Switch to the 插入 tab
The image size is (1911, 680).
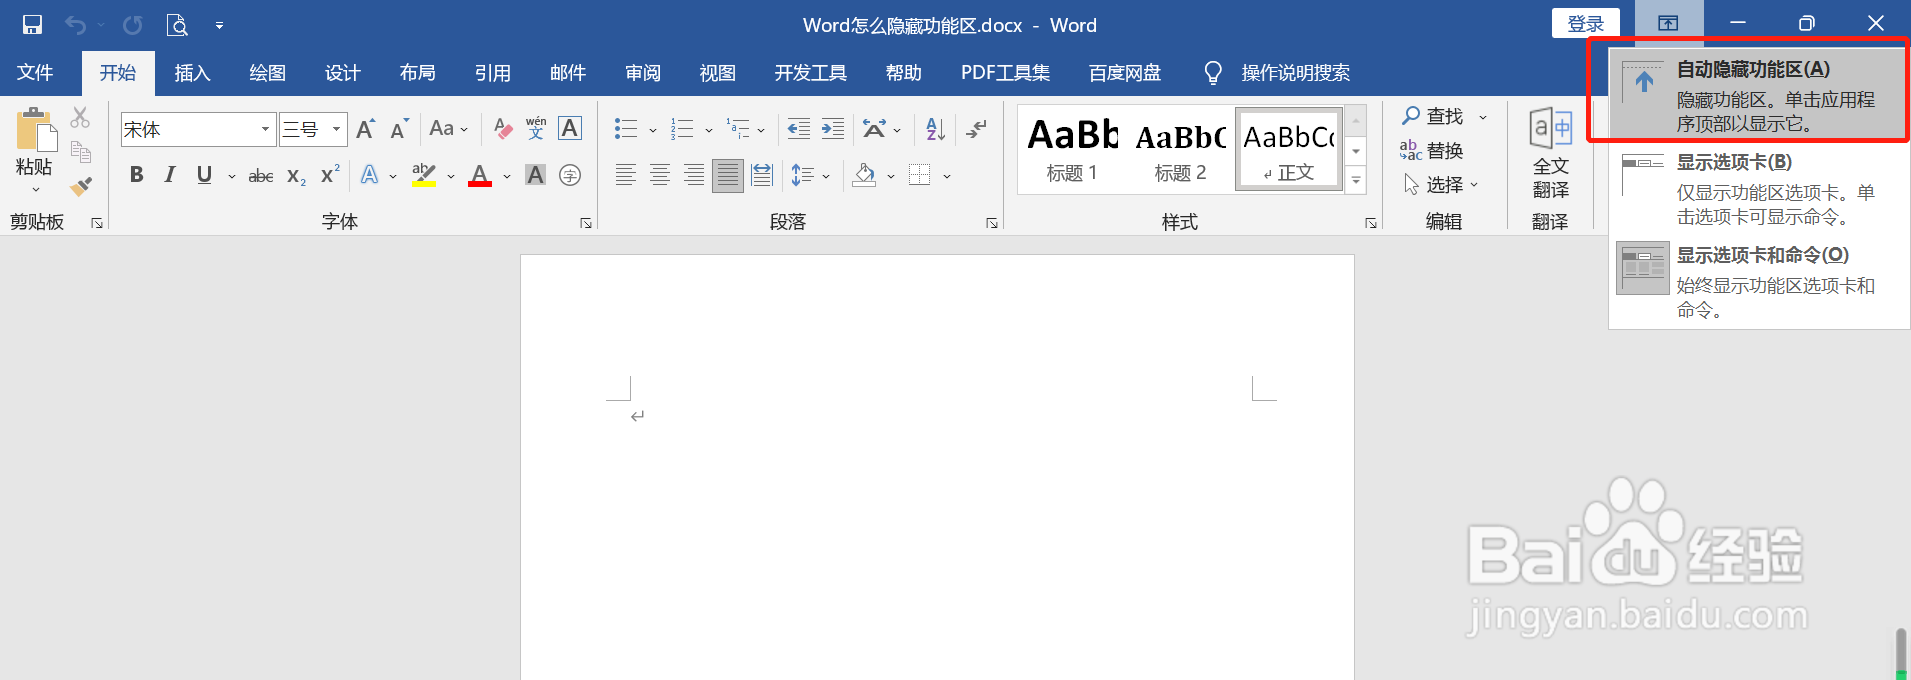(x=192, y=73)
